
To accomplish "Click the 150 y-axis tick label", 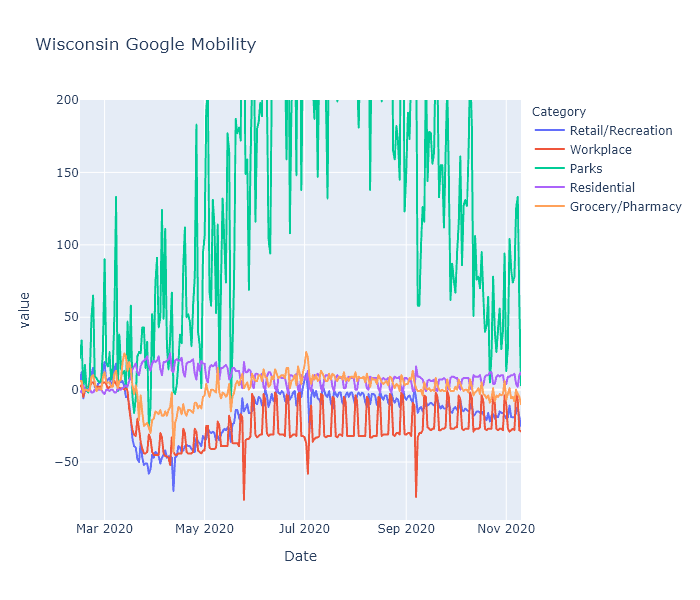I will coord(67,172).
